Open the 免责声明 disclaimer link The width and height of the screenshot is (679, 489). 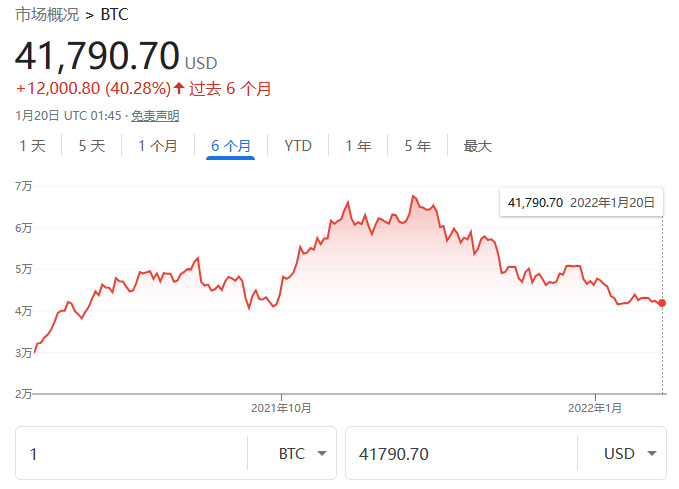155,116
